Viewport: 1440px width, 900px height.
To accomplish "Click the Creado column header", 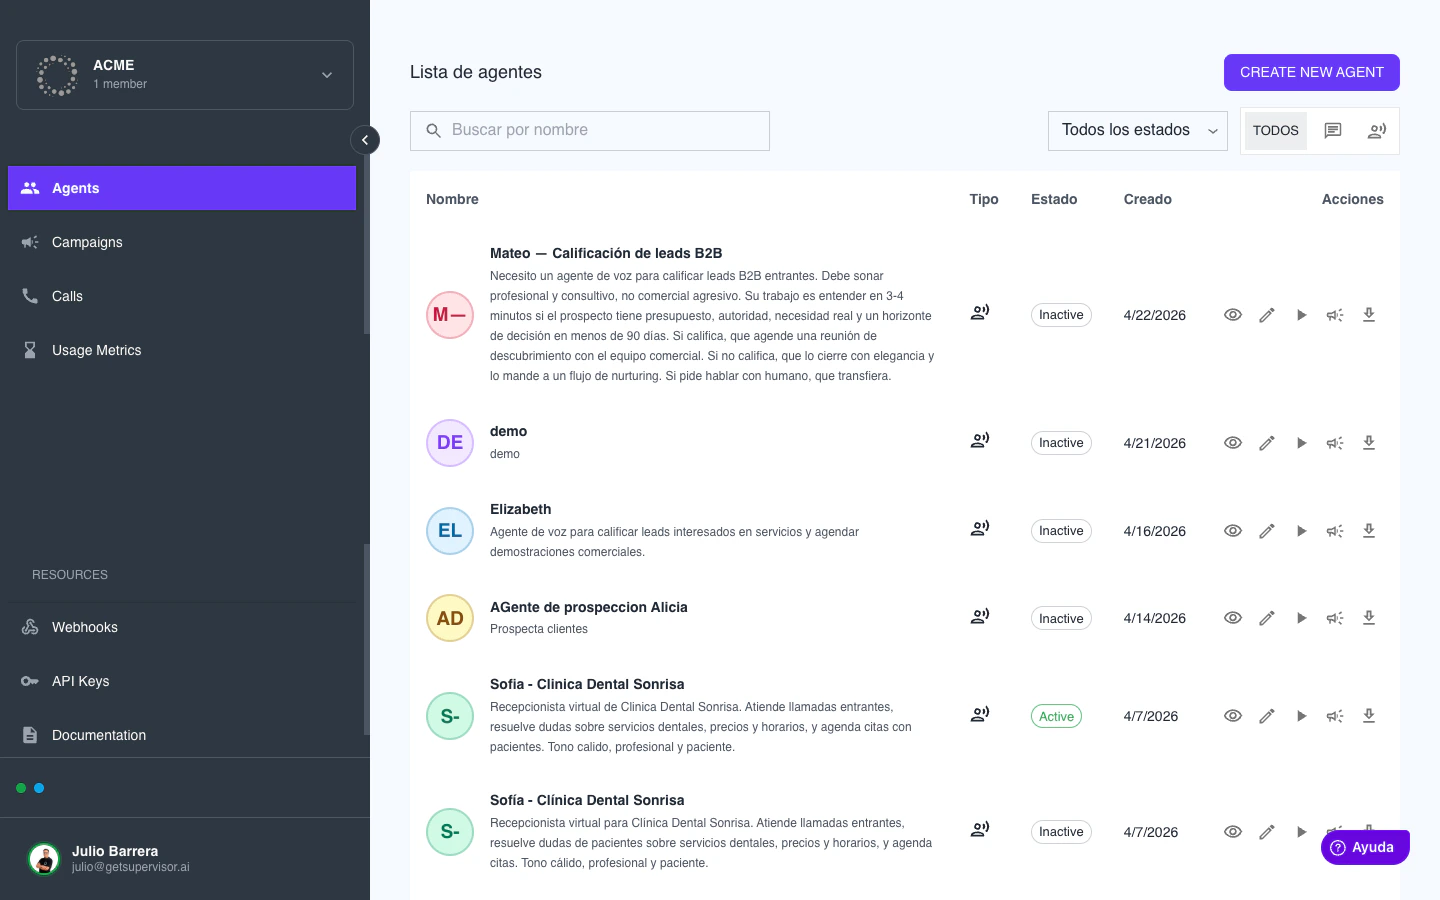I will tap(1147, 199).
